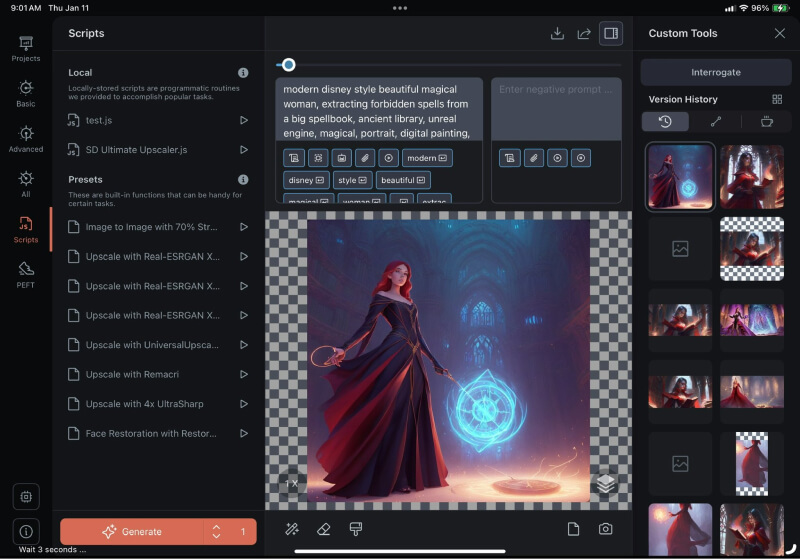
Task: Open the batch count stepper arrows
Action: [x=216, y=532]
